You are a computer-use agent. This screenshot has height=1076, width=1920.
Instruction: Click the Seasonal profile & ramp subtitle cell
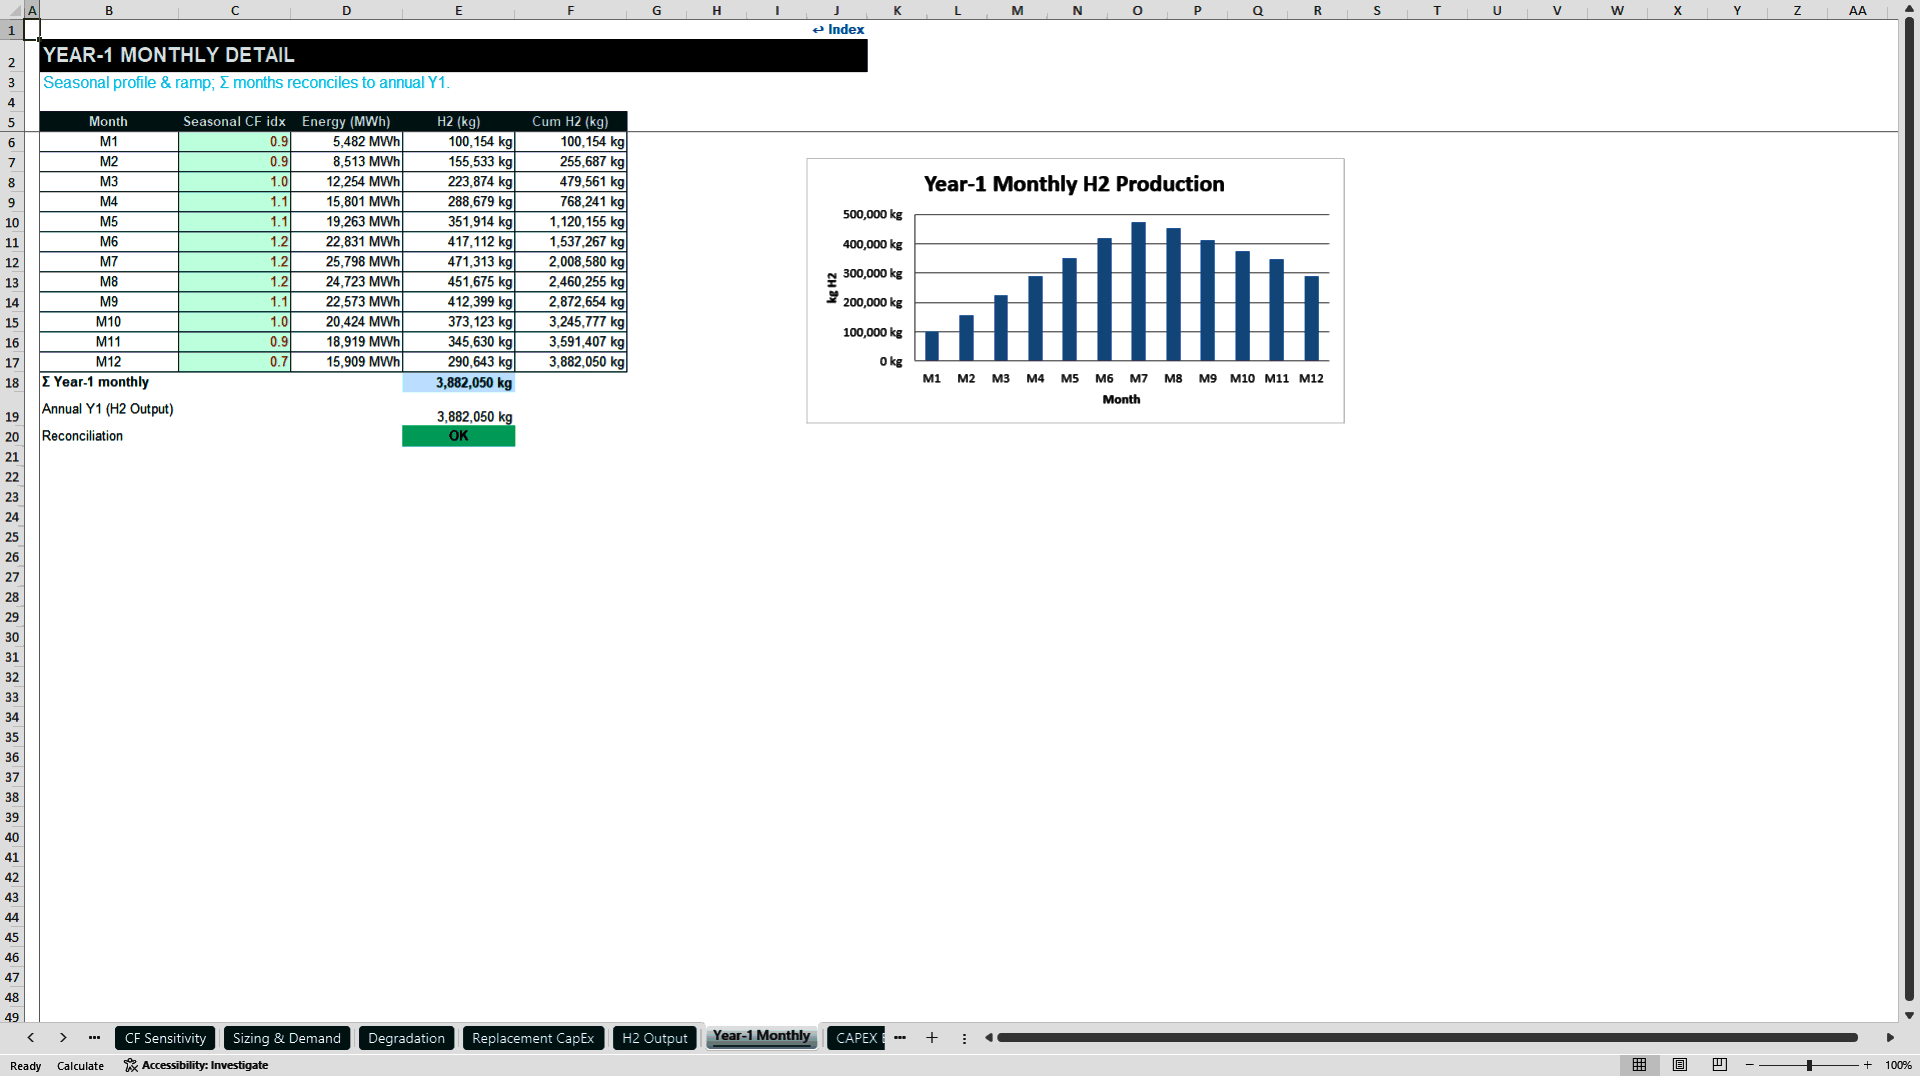(x=246, y=83)
